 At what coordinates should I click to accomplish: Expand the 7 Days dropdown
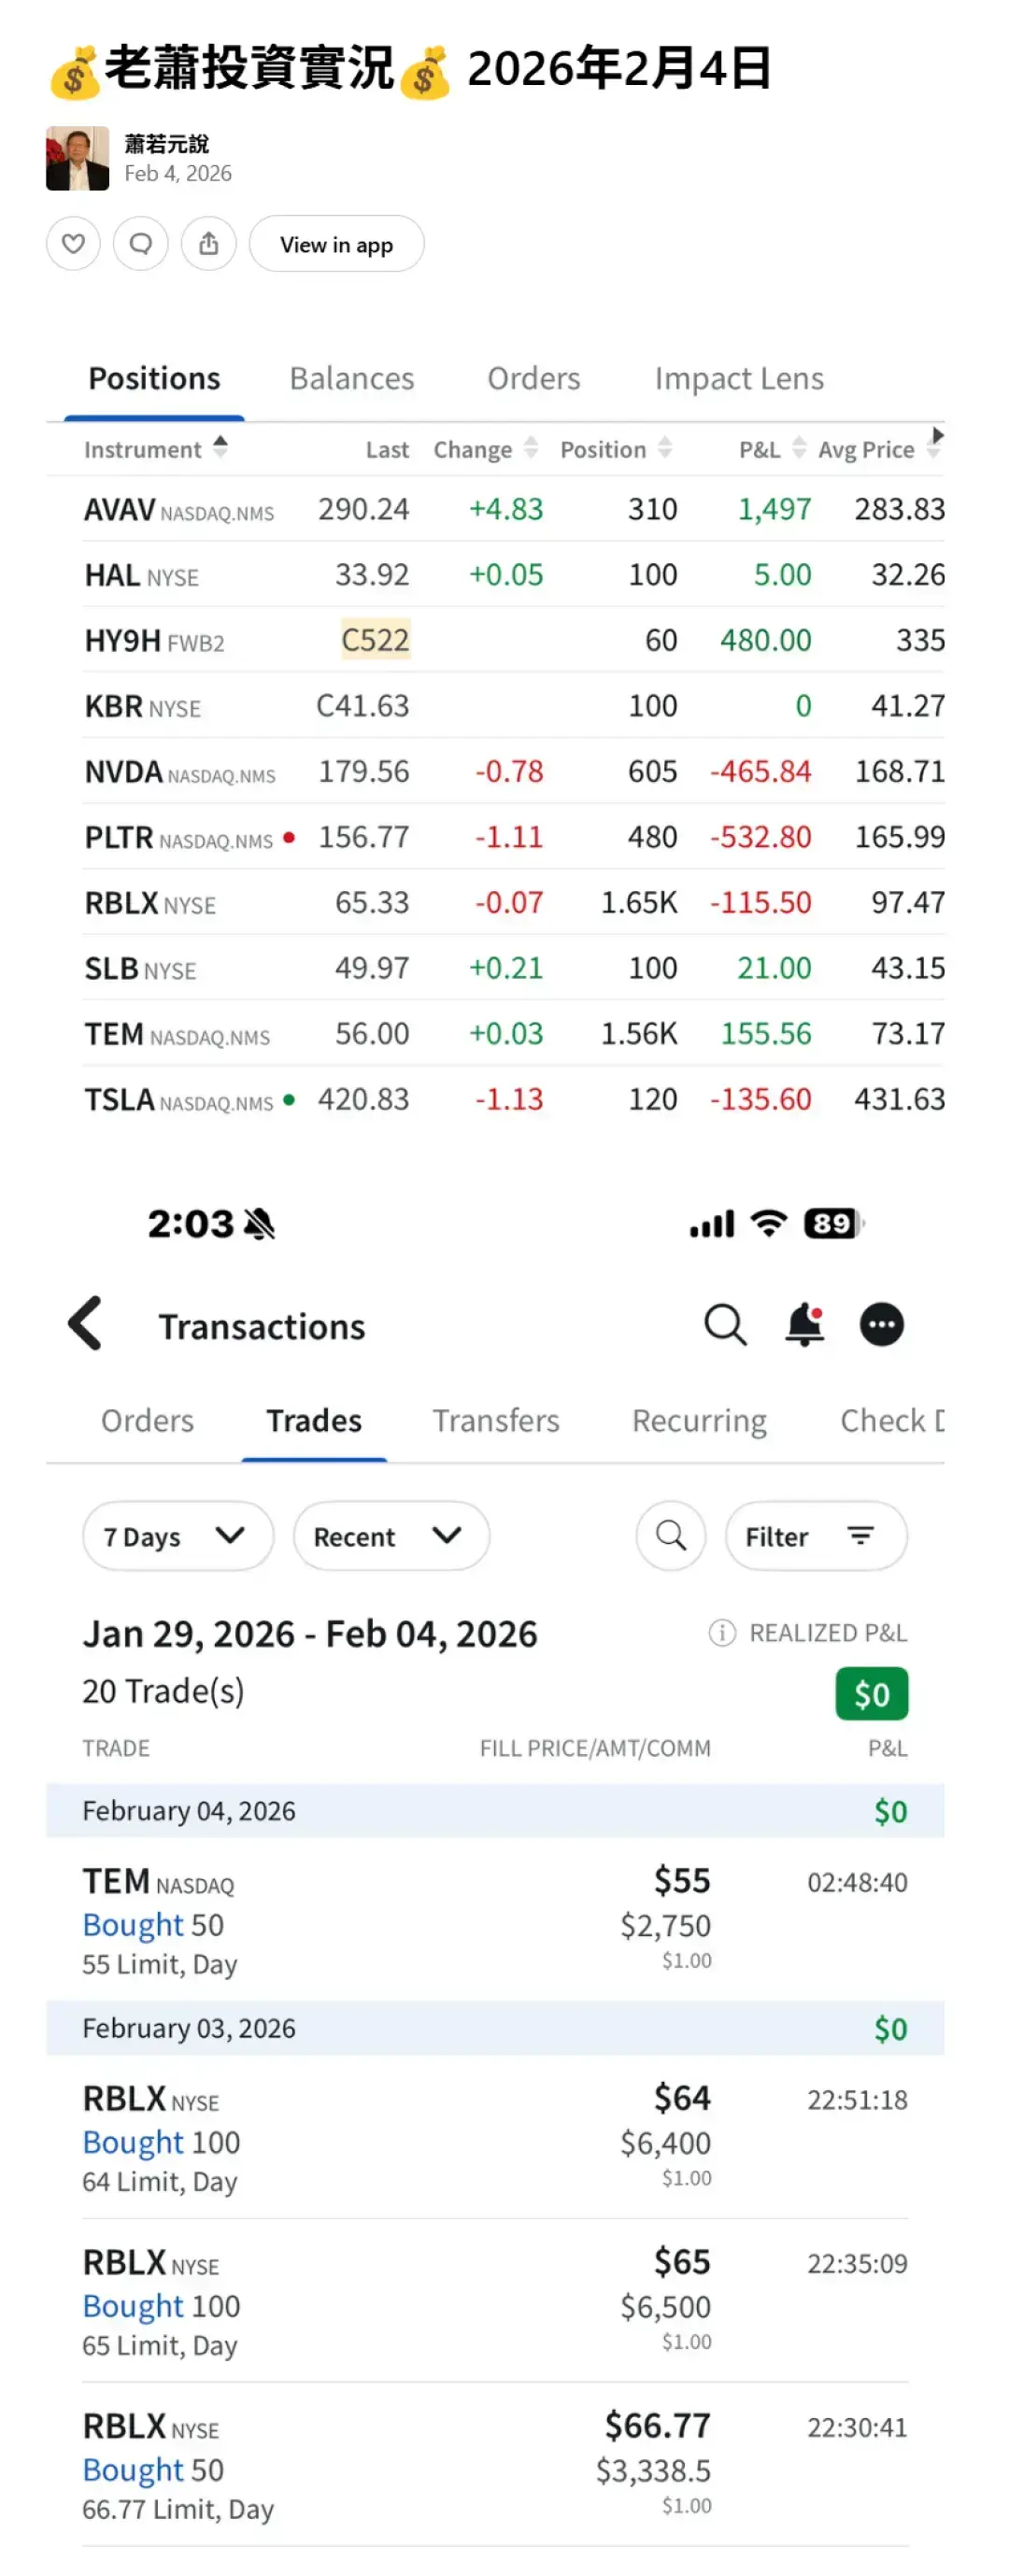(x=177, y=1535)
